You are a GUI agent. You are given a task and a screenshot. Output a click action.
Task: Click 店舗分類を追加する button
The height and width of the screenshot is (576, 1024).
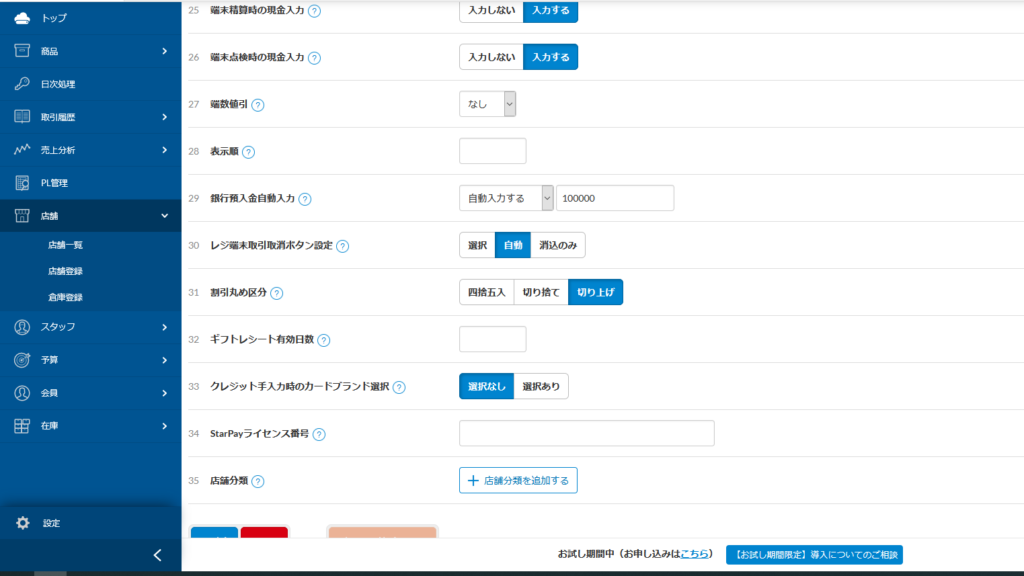pos(518,481)
